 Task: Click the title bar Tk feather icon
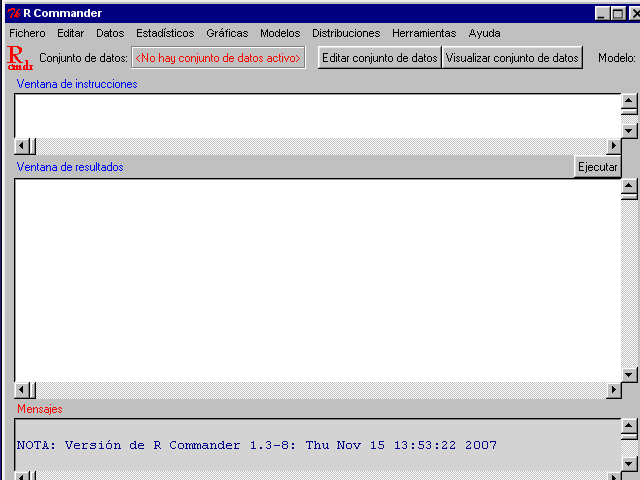13,13
